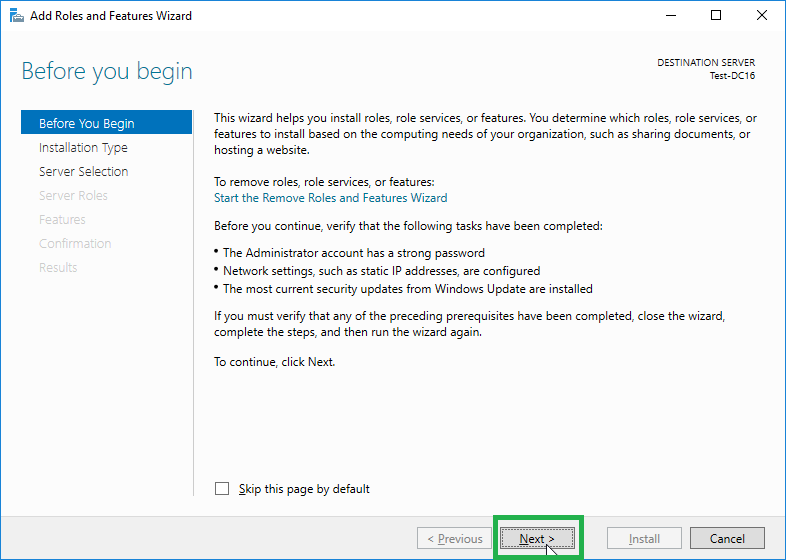This screenshot has width=786, height=560.
Task: Cancel the wizard
Action: tap(727, 538)
